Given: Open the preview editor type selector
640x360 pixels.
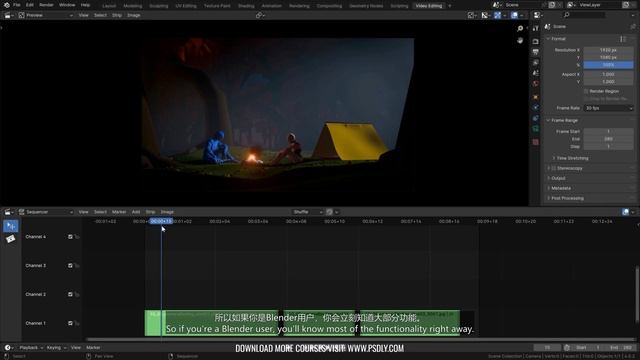Looking at the screenshot, I should click(9, 15).
